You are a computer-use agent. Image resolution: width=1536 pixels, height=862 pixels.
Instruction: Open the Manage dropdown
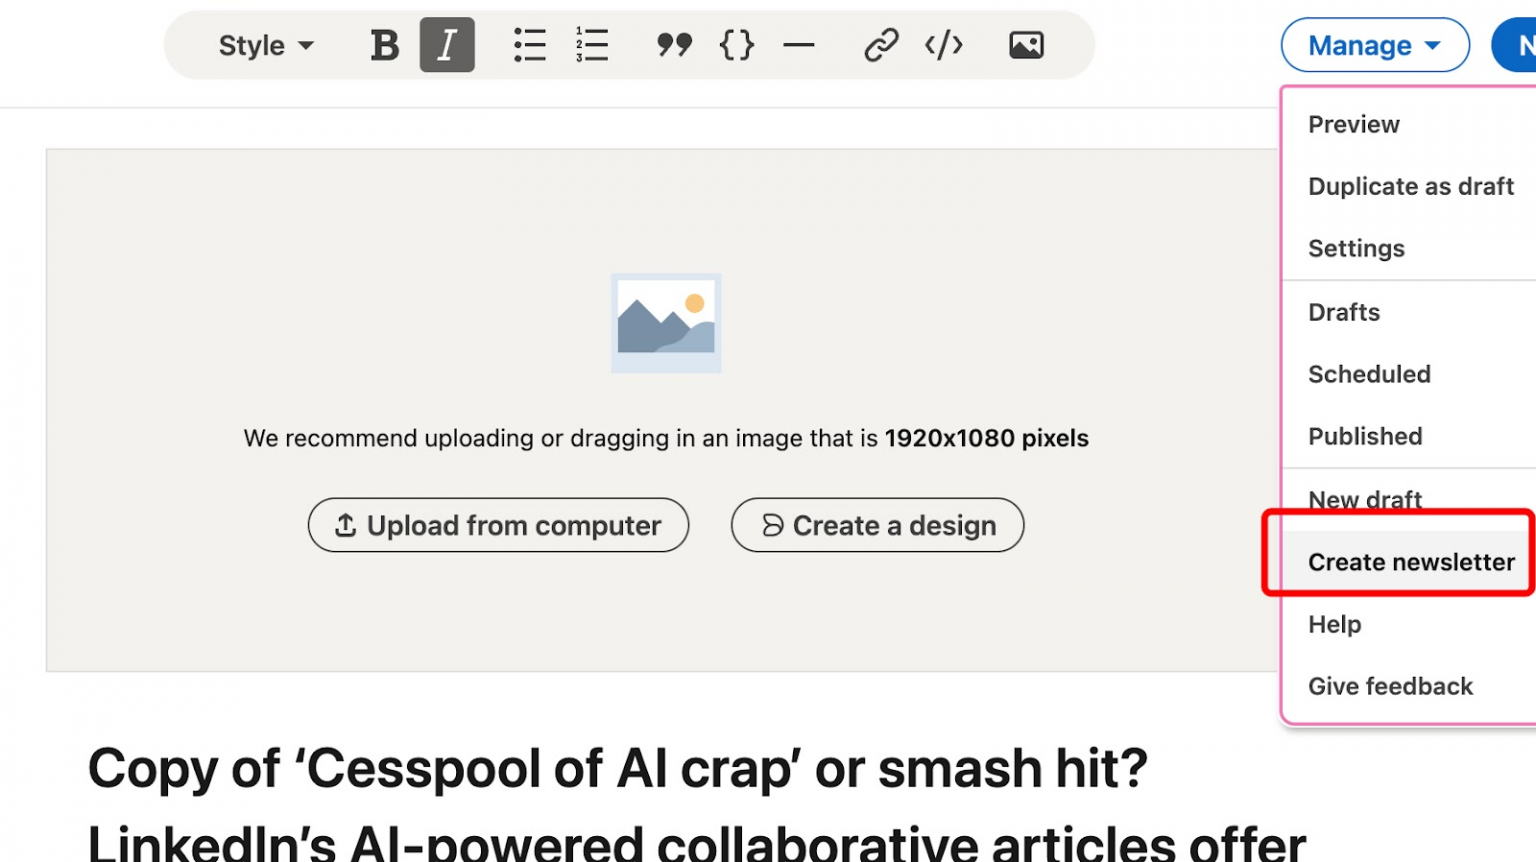pos(1375,44)
